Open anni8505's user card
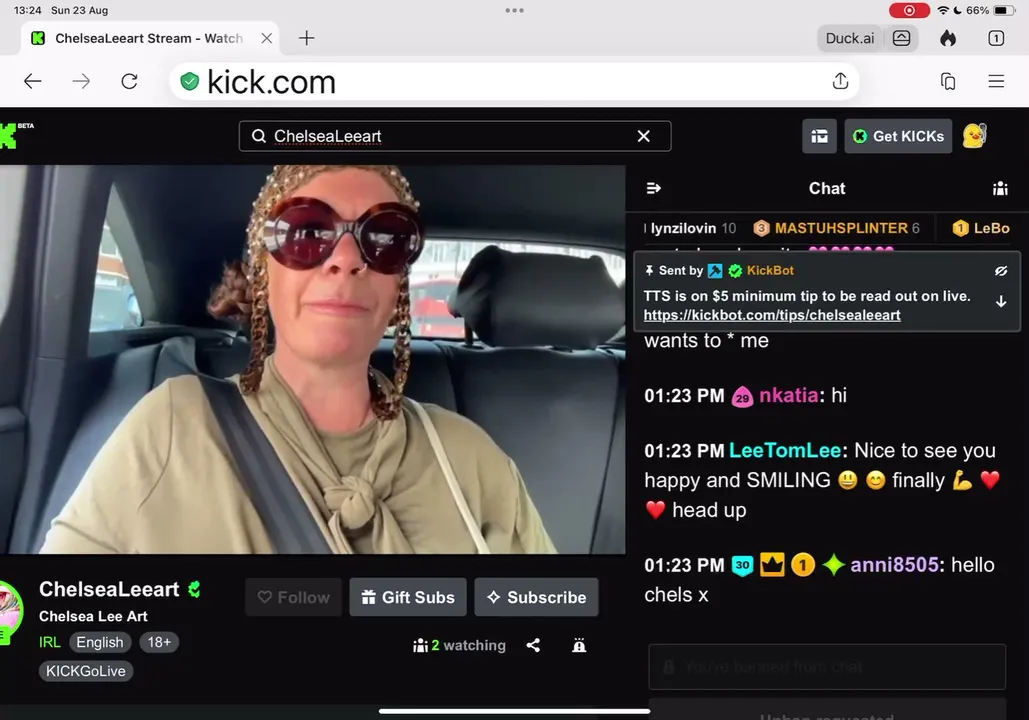The width and height of the screenshot is (1029, 720). (896, 565)
